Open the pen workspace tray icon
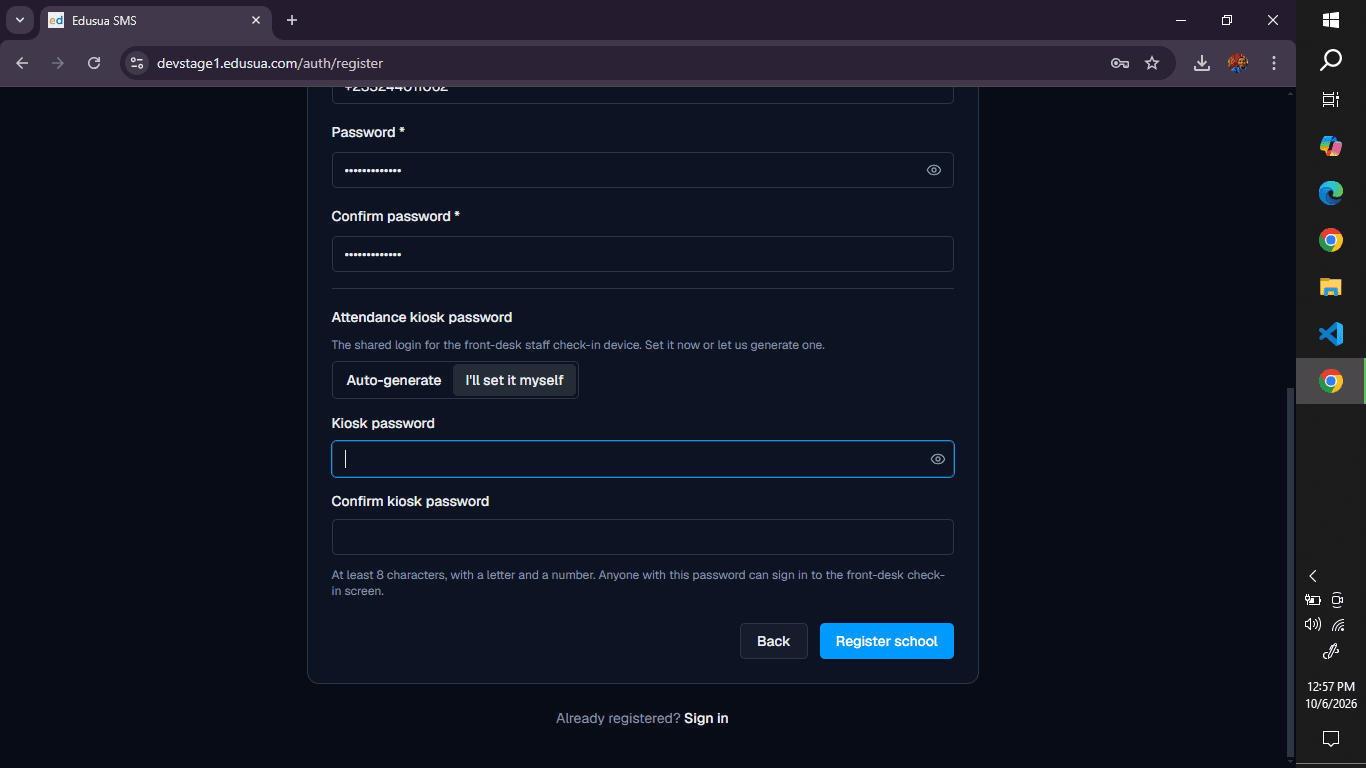The height and width of the screenshot is (768, 1366). [1331, 652]
